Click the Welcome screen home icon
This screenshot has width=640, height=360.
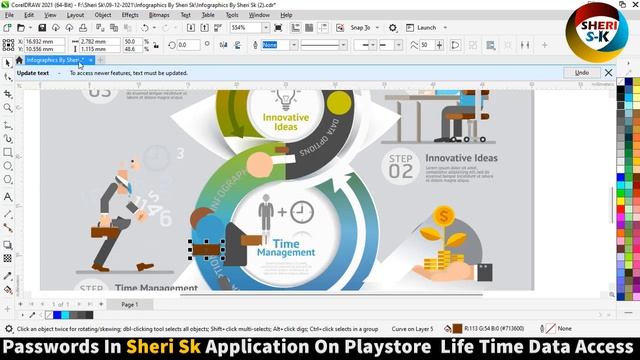(x=19, y=60)
